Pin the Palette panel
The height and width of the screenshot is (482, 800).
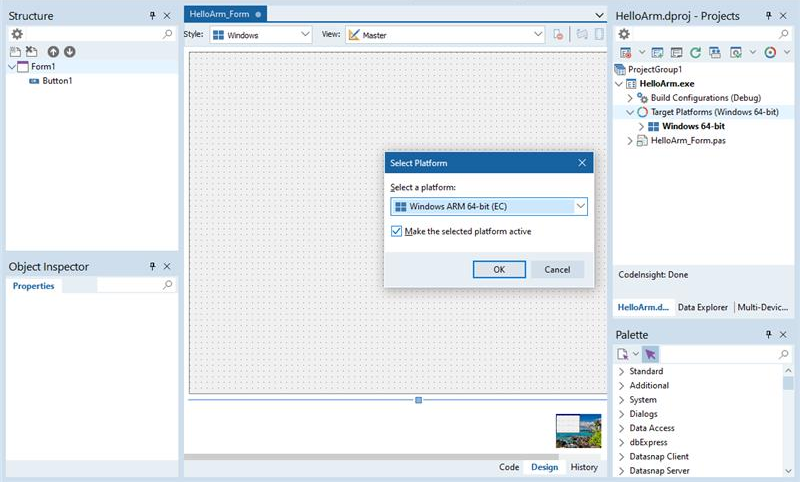768,335
